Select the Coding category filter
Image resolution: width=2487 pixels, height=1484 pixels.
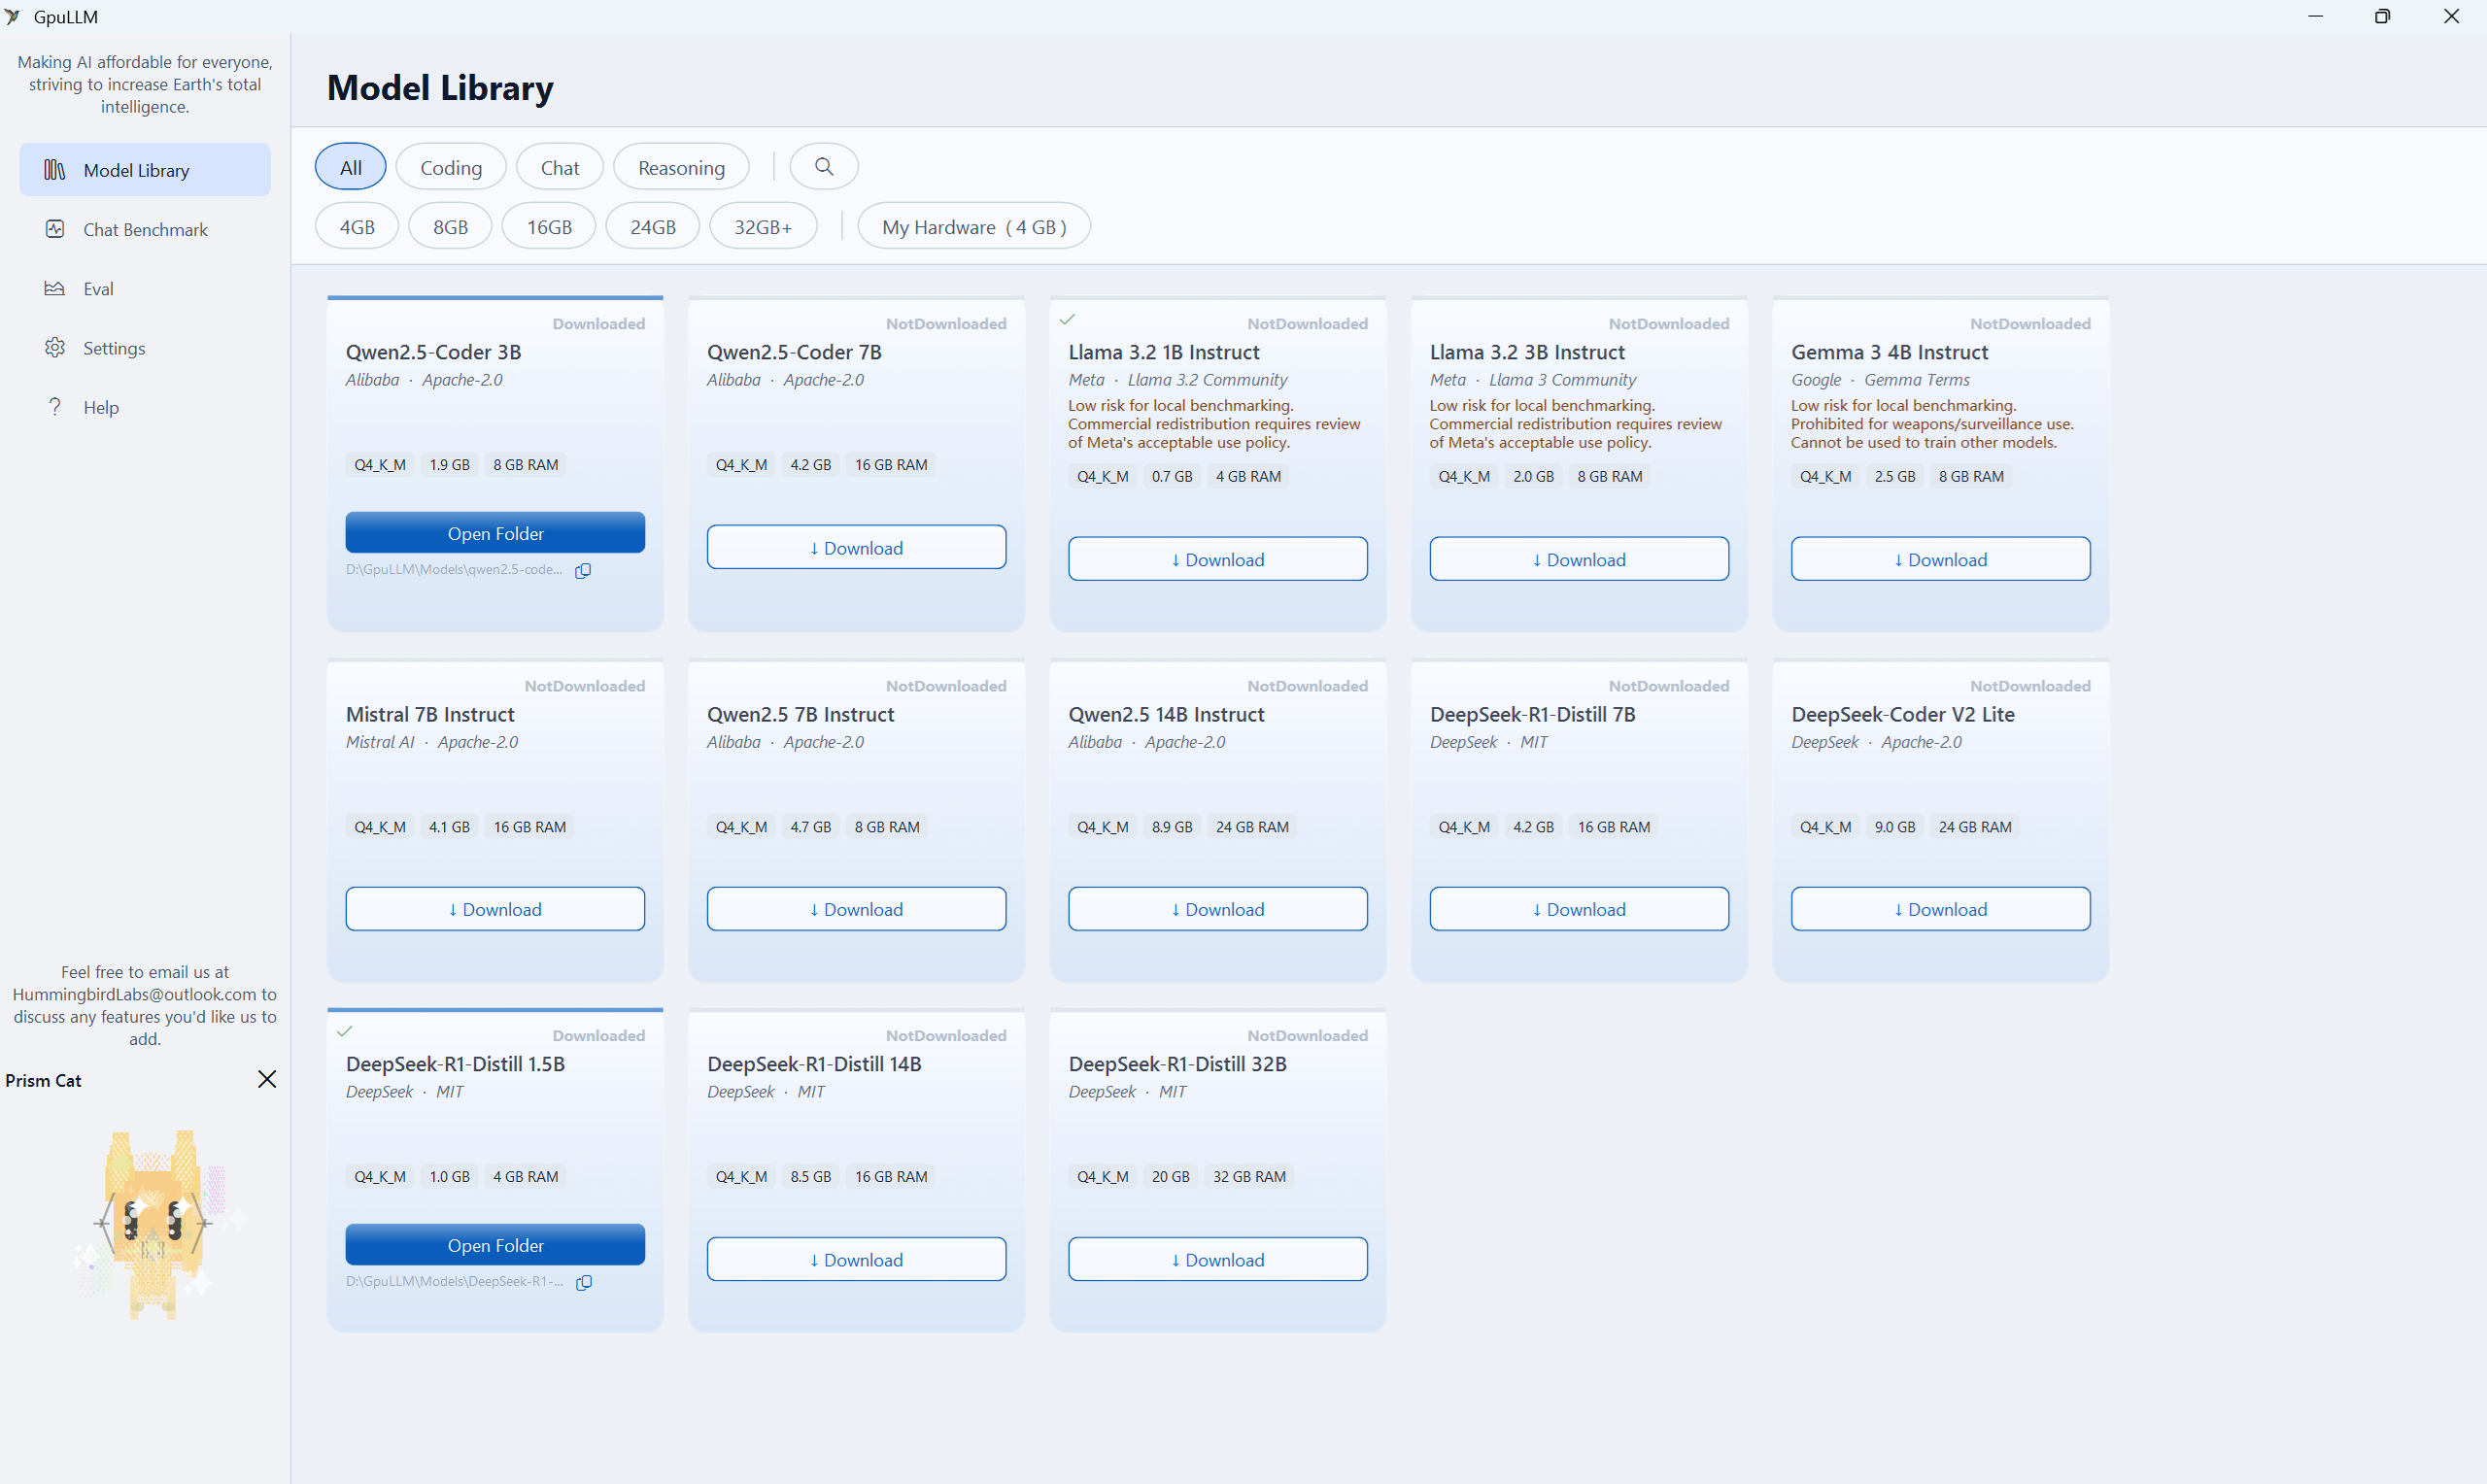451,167
